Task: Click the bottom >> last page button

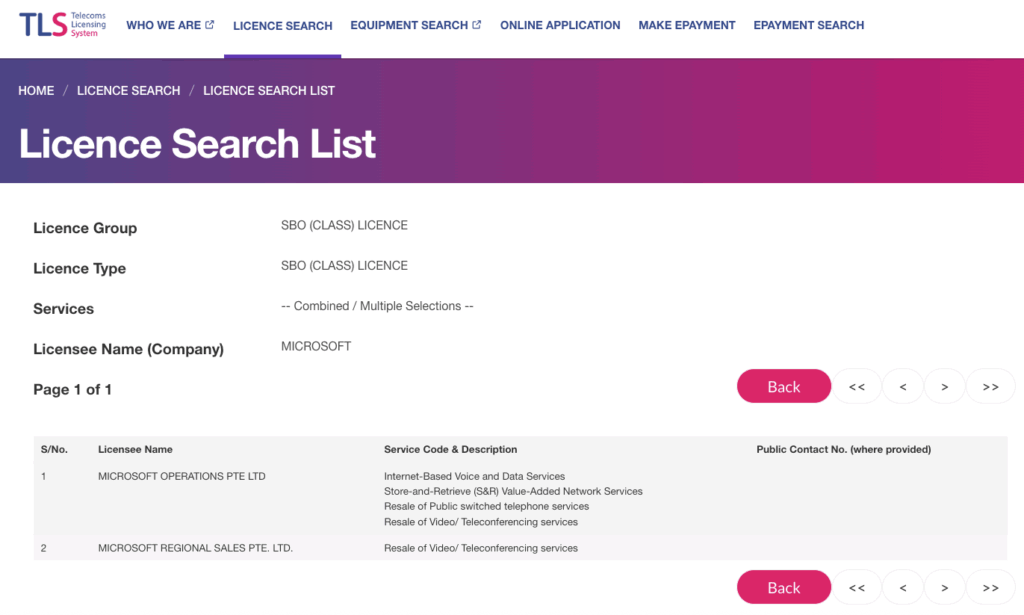Action: [990, 587]
